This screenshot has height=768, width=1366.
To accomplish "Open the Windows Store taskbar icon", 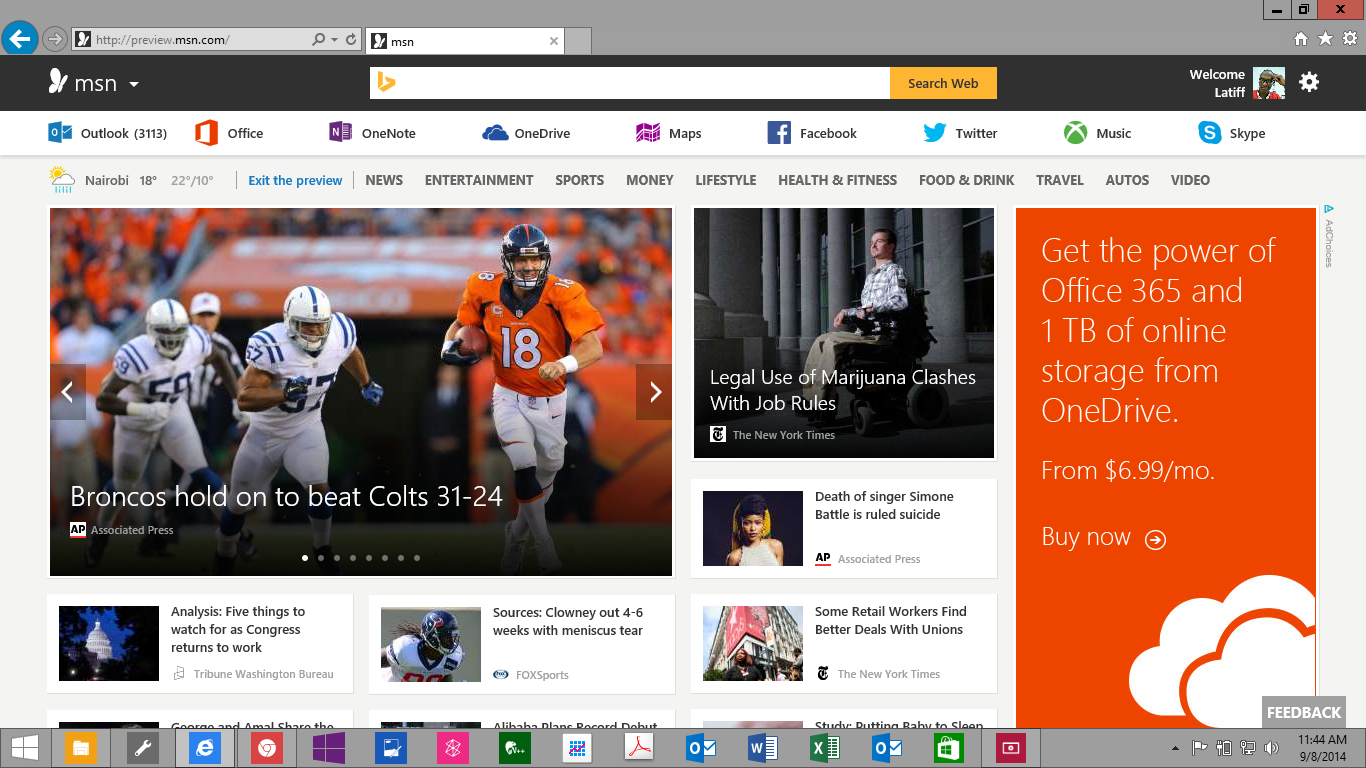I will pyautogui.click(x=948, y=747).
